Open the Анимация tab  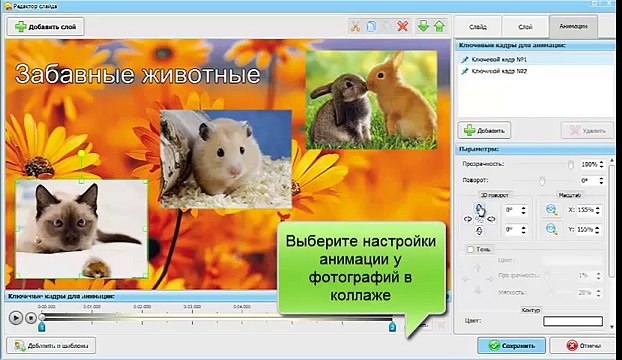[573, 26]
